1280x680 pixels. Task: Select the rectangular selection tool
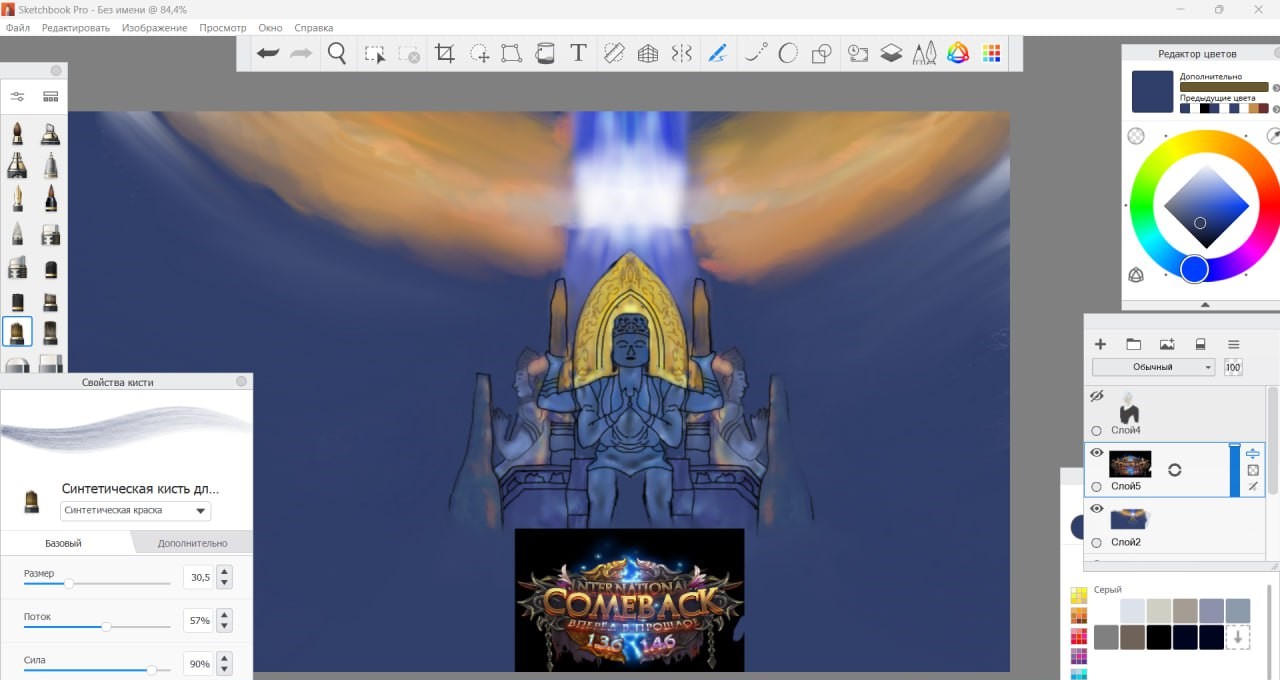(374, 54)
